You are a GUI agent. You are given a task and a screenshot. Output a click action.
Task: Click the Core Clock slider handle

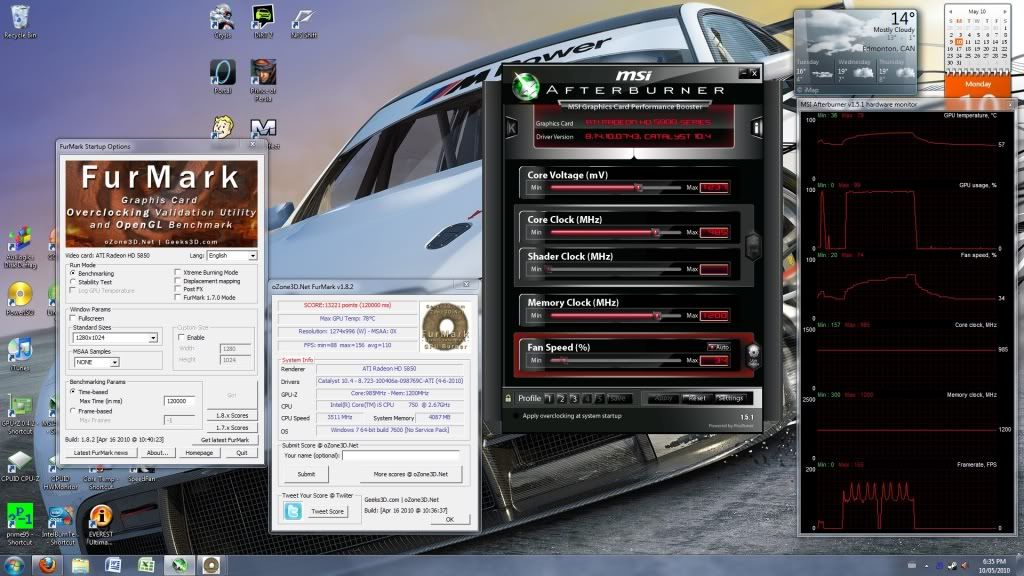655,232
